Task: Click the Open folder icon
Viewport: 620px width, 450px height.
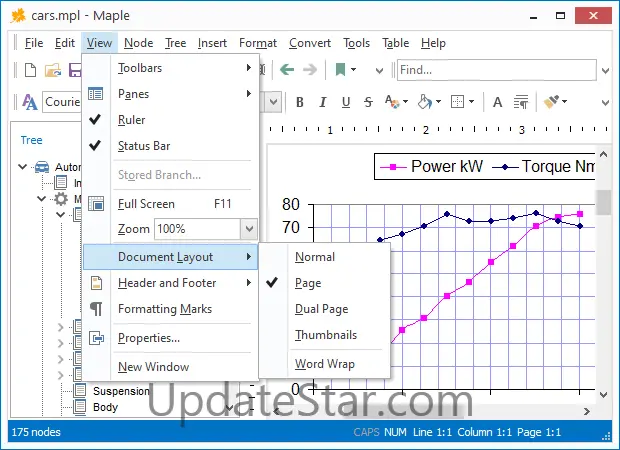Action: 53,70
